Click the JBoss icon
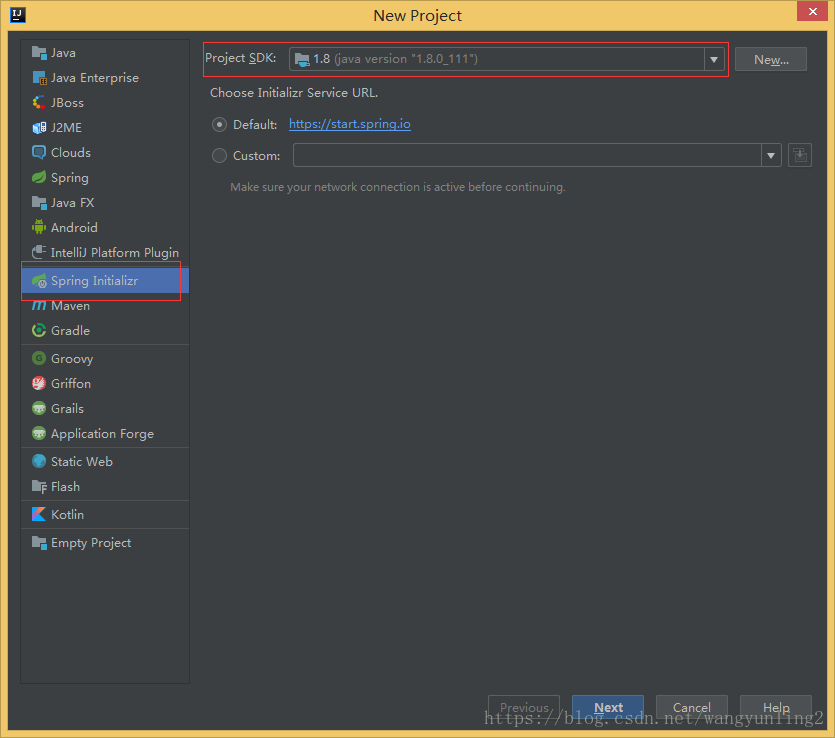Image resolution: width=835 pixels, height=738 pixels. click(x=39, y=103)
